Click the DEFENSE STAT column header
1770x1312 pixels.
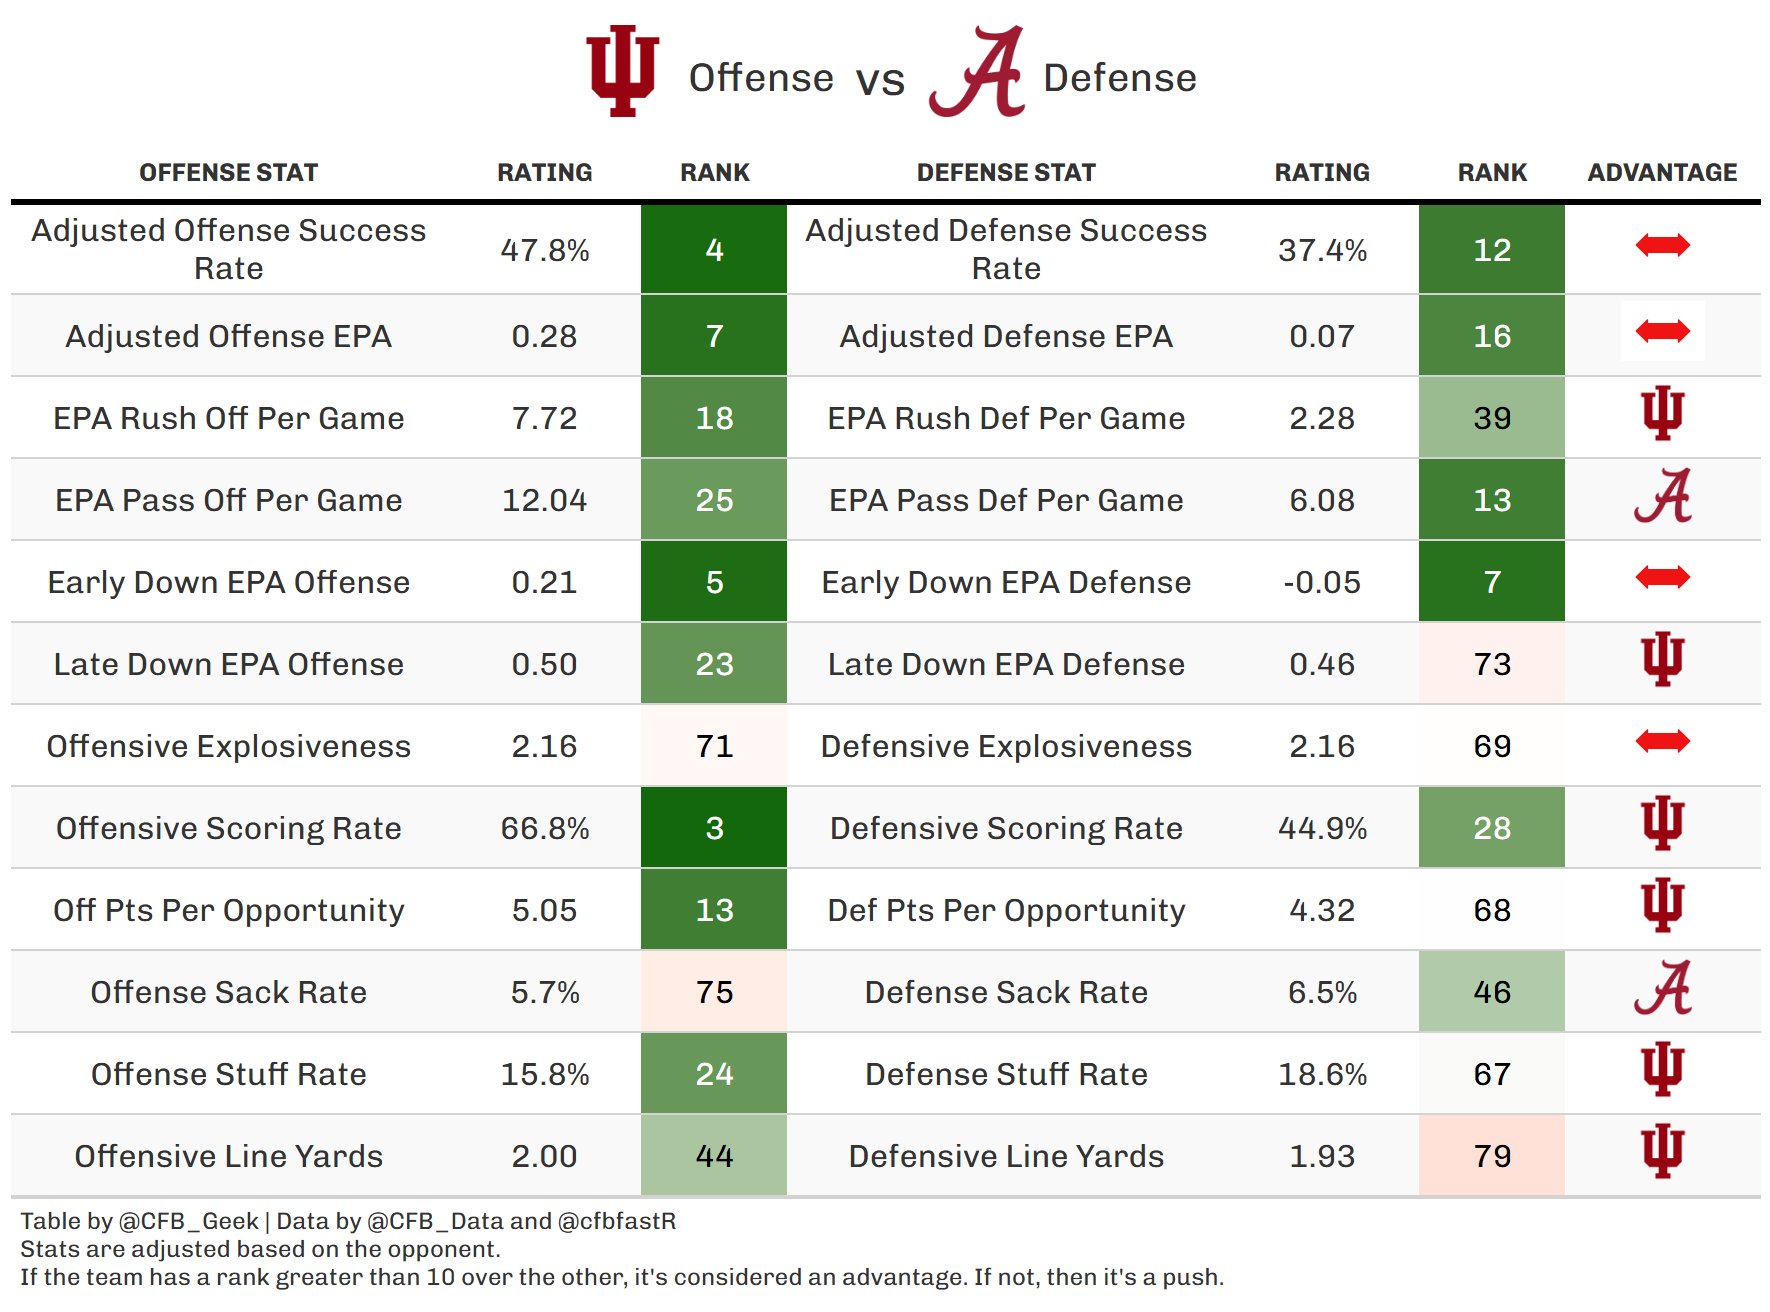click(x=1006, y=173)
